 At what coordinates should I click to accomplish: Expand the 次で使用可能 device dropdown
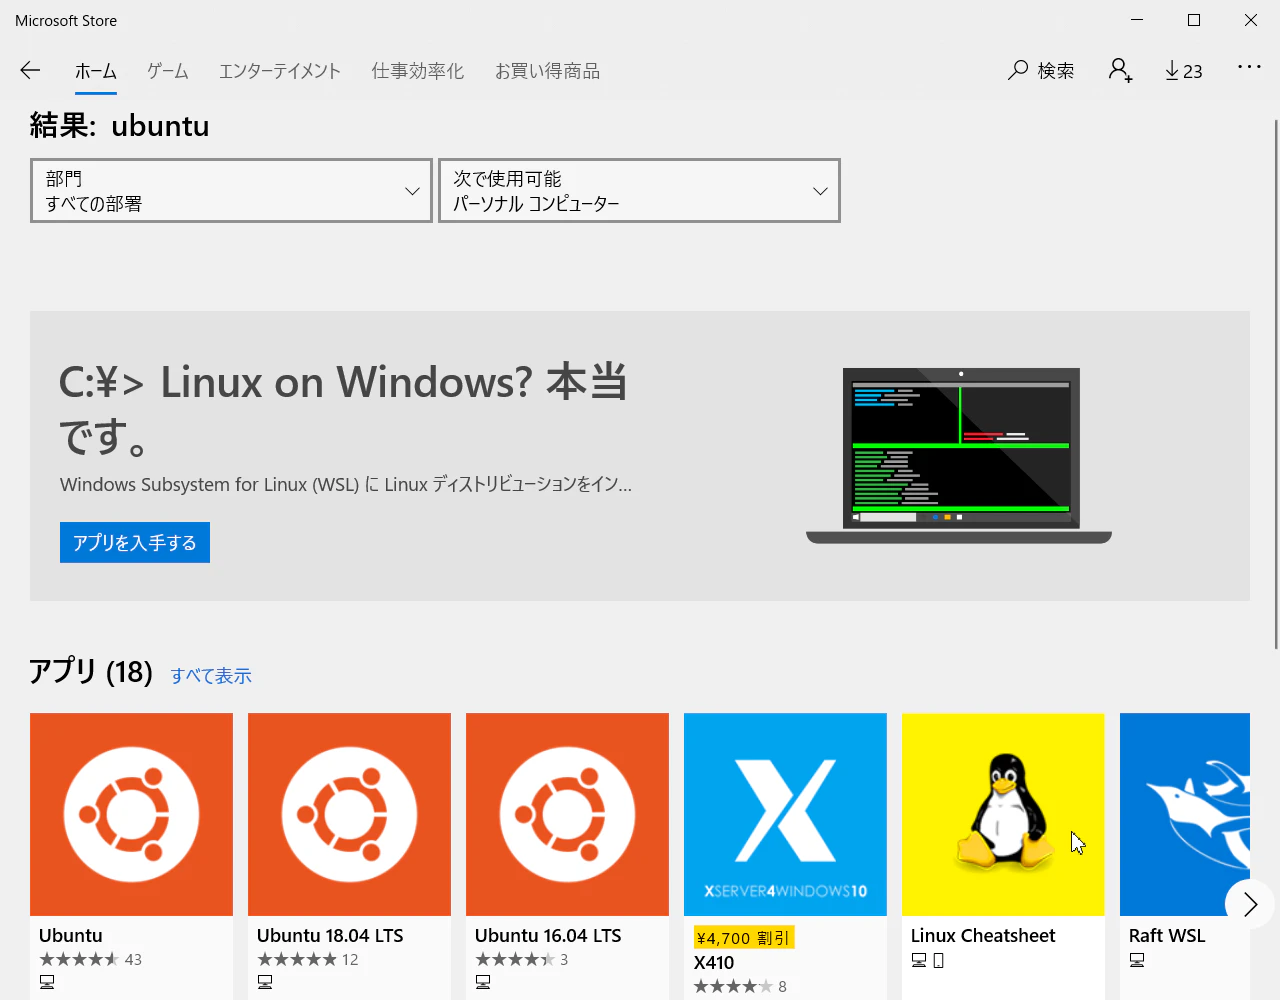click(639, 190)
